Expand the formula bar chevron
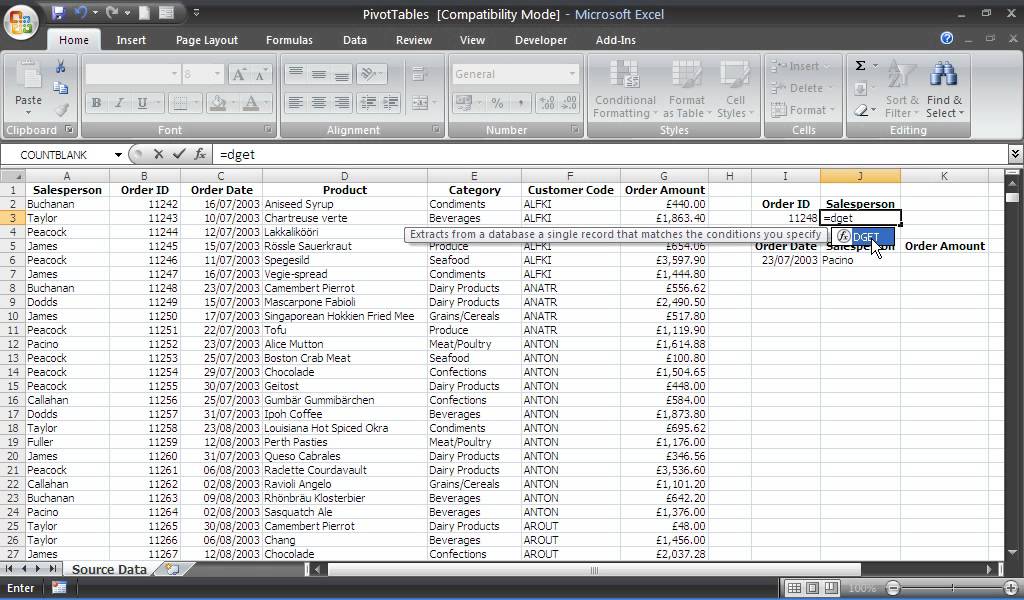1024x600 pixels. [1015, 154]
